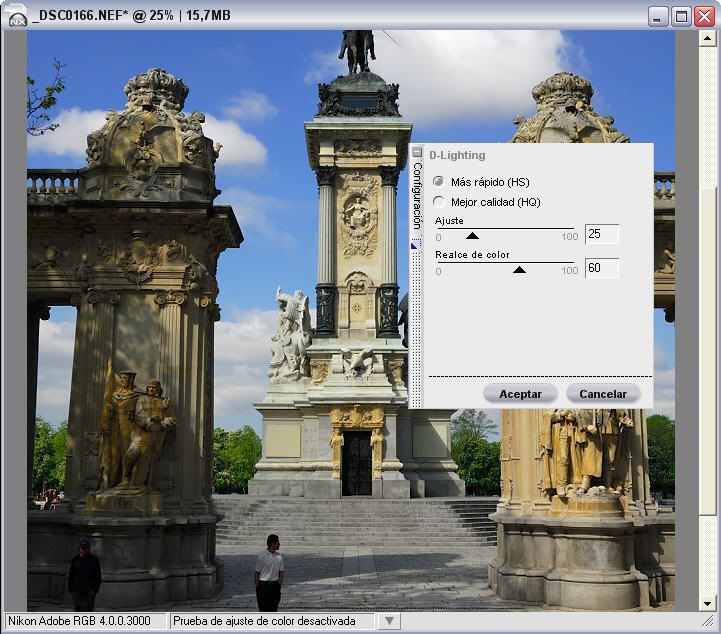Minimize the _DSC0166.NEF image window
This screenshot has height=634, width=721.
pyautogui.click(x=658, y=17)
